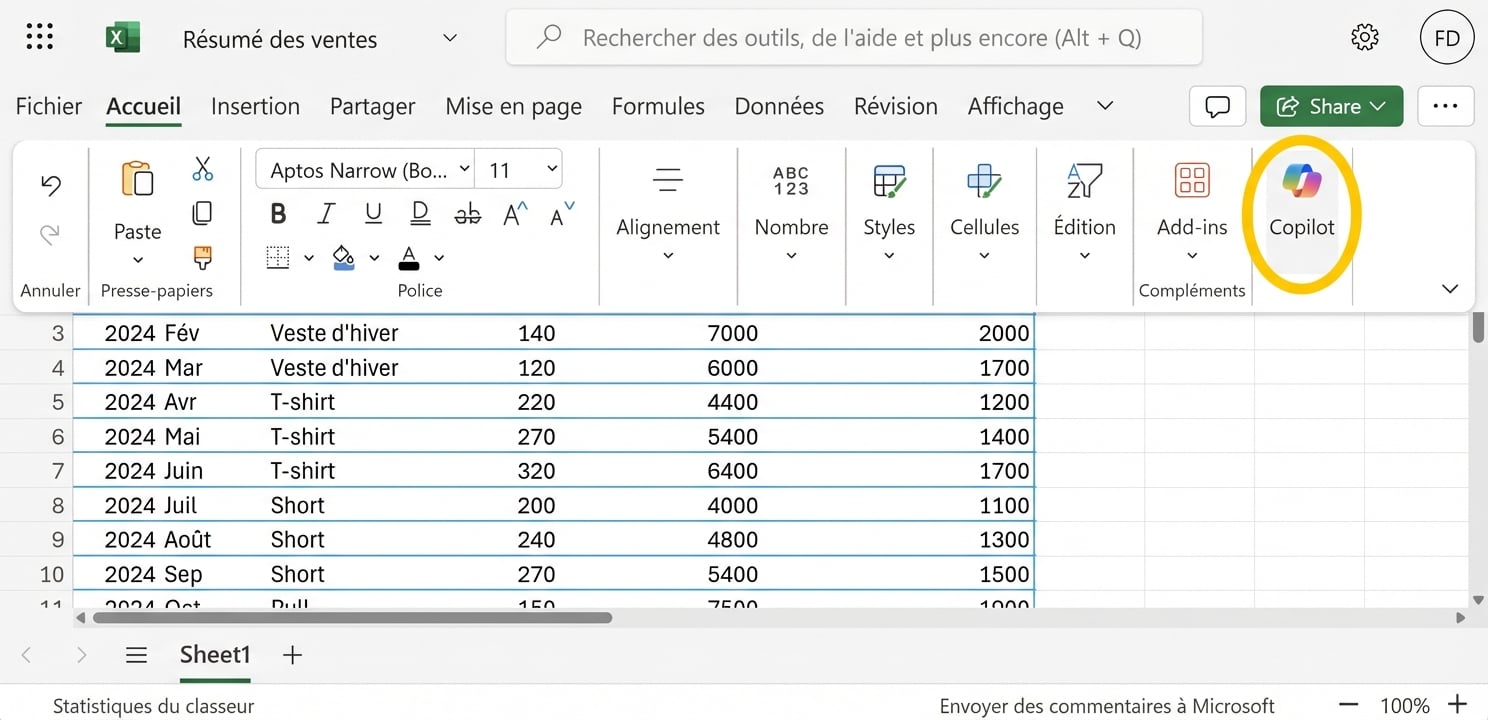Click the green Share button
The height and width of the screenshot is (720, 1488).
pyautogui.click(x=1331, y=106)
